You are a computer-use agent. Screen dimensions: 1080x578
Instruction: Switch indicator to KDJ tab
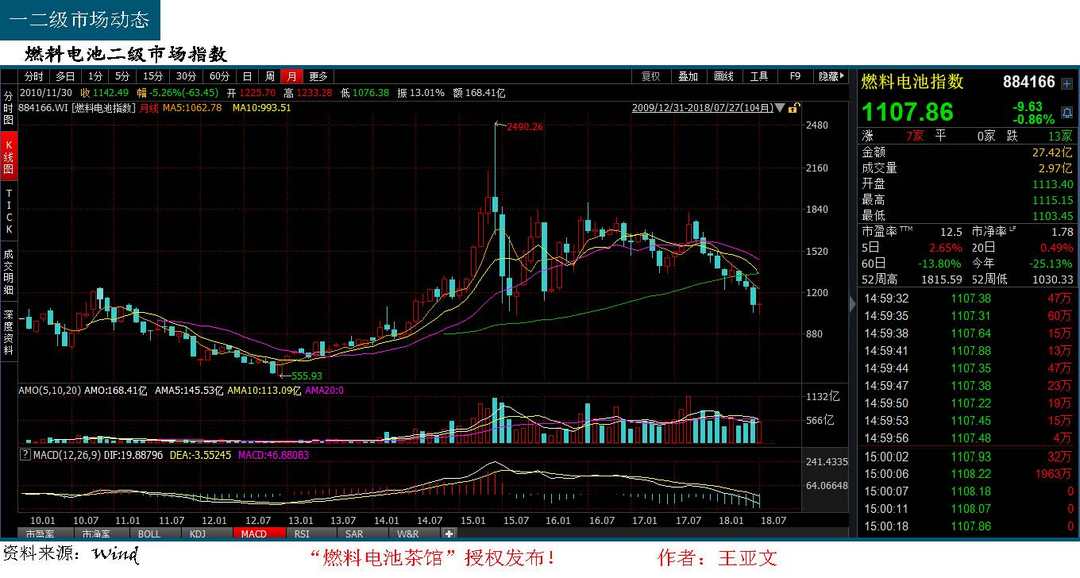[198, 534]
